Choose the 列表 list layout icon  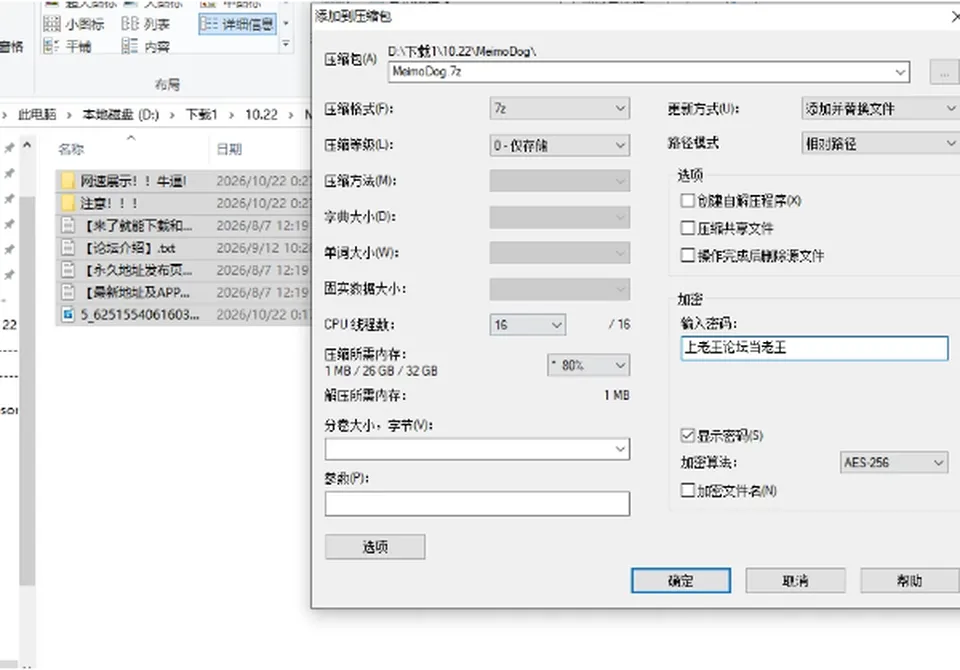(x=130, y=24)
